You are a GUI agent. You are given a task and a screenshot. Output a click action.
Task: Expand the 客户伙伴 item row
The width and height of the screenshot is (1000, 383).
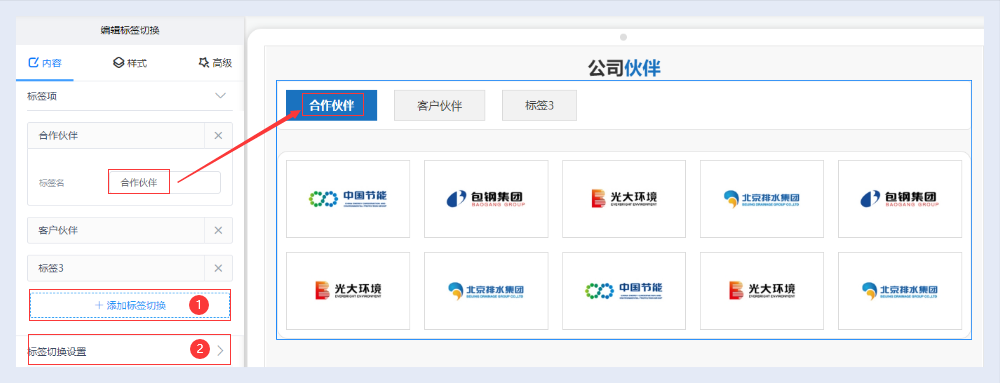pos(116,230)
